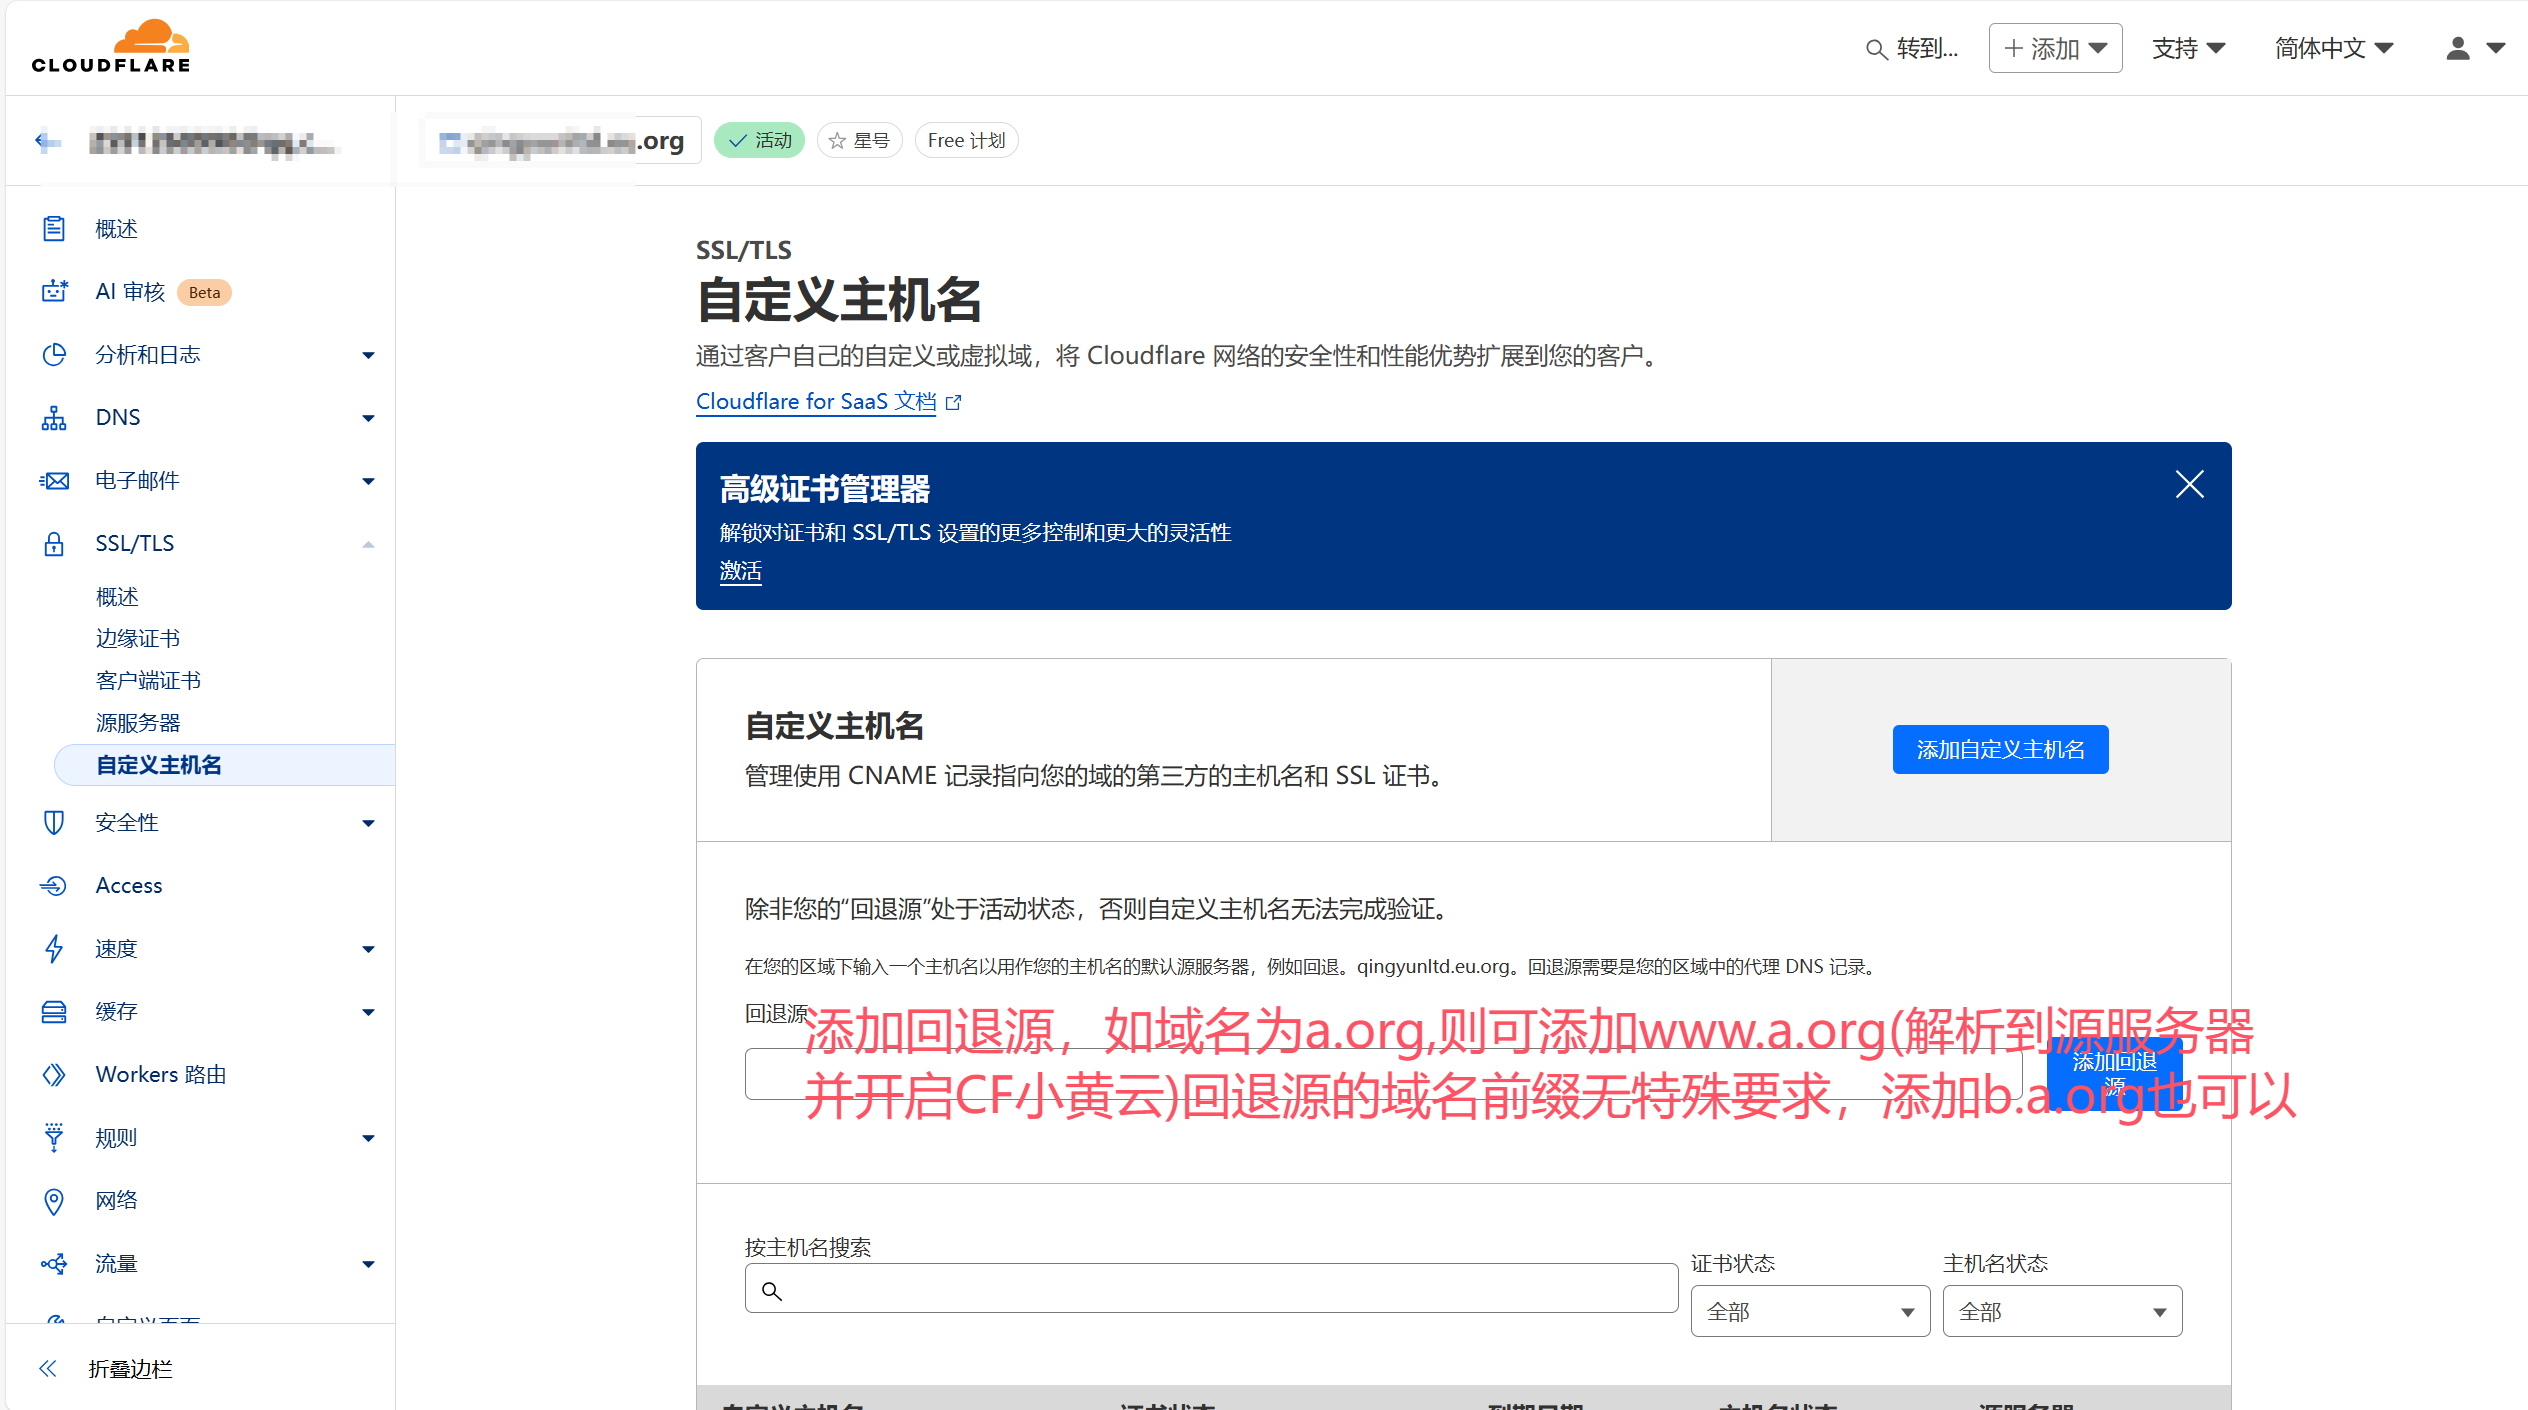
Task: Click the Cloudflare logo
Action: tap(111, 46)
